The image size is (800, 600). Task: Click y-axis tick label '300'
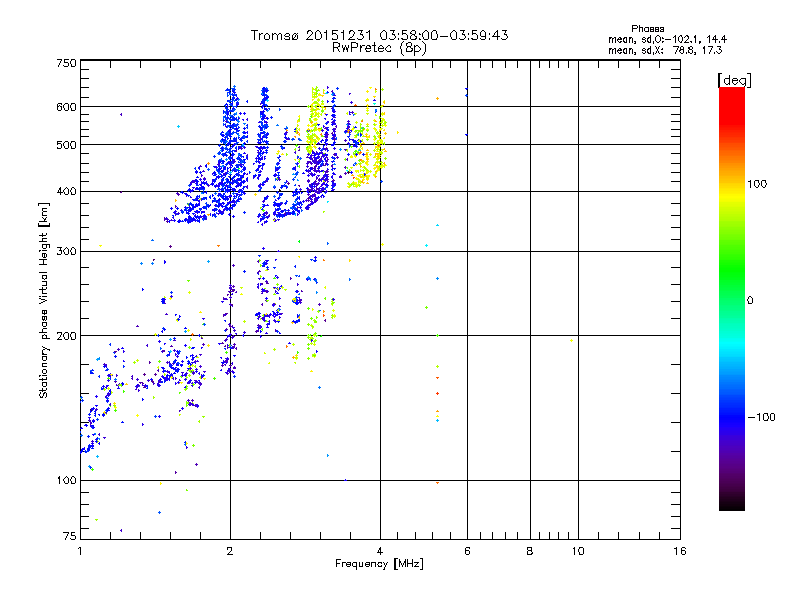(66, 252)
